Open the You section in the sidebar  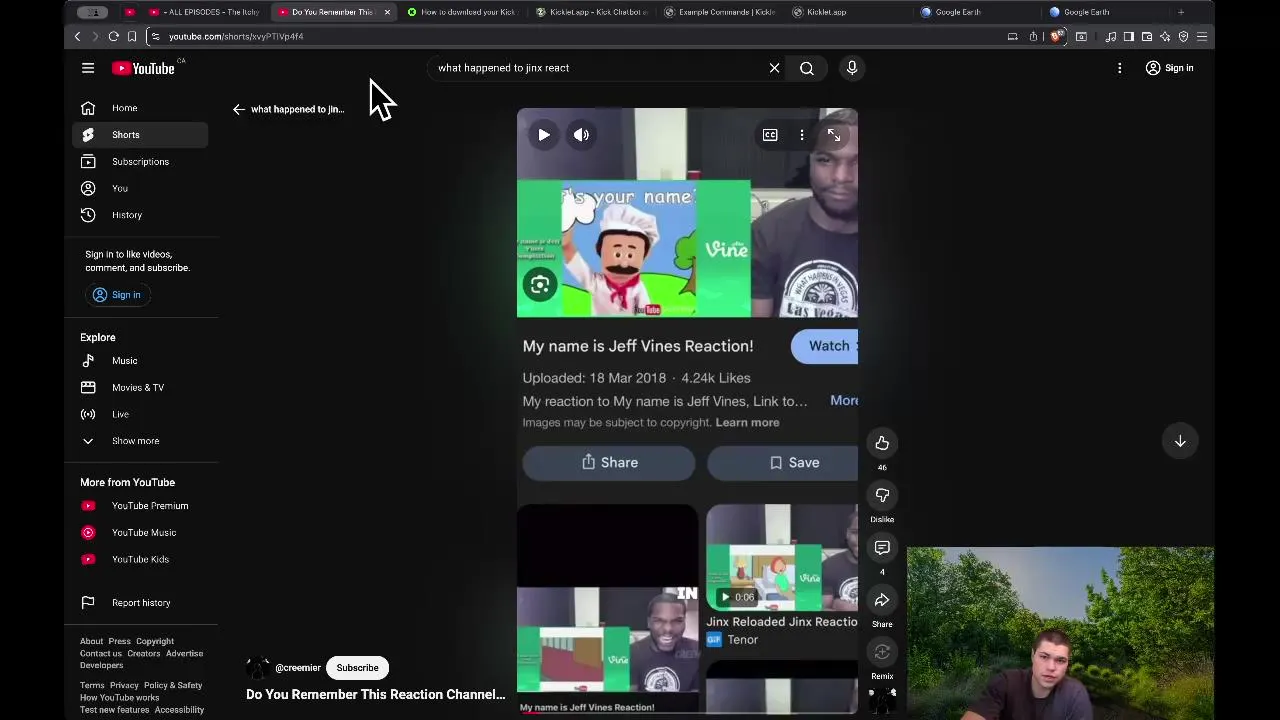140,188
